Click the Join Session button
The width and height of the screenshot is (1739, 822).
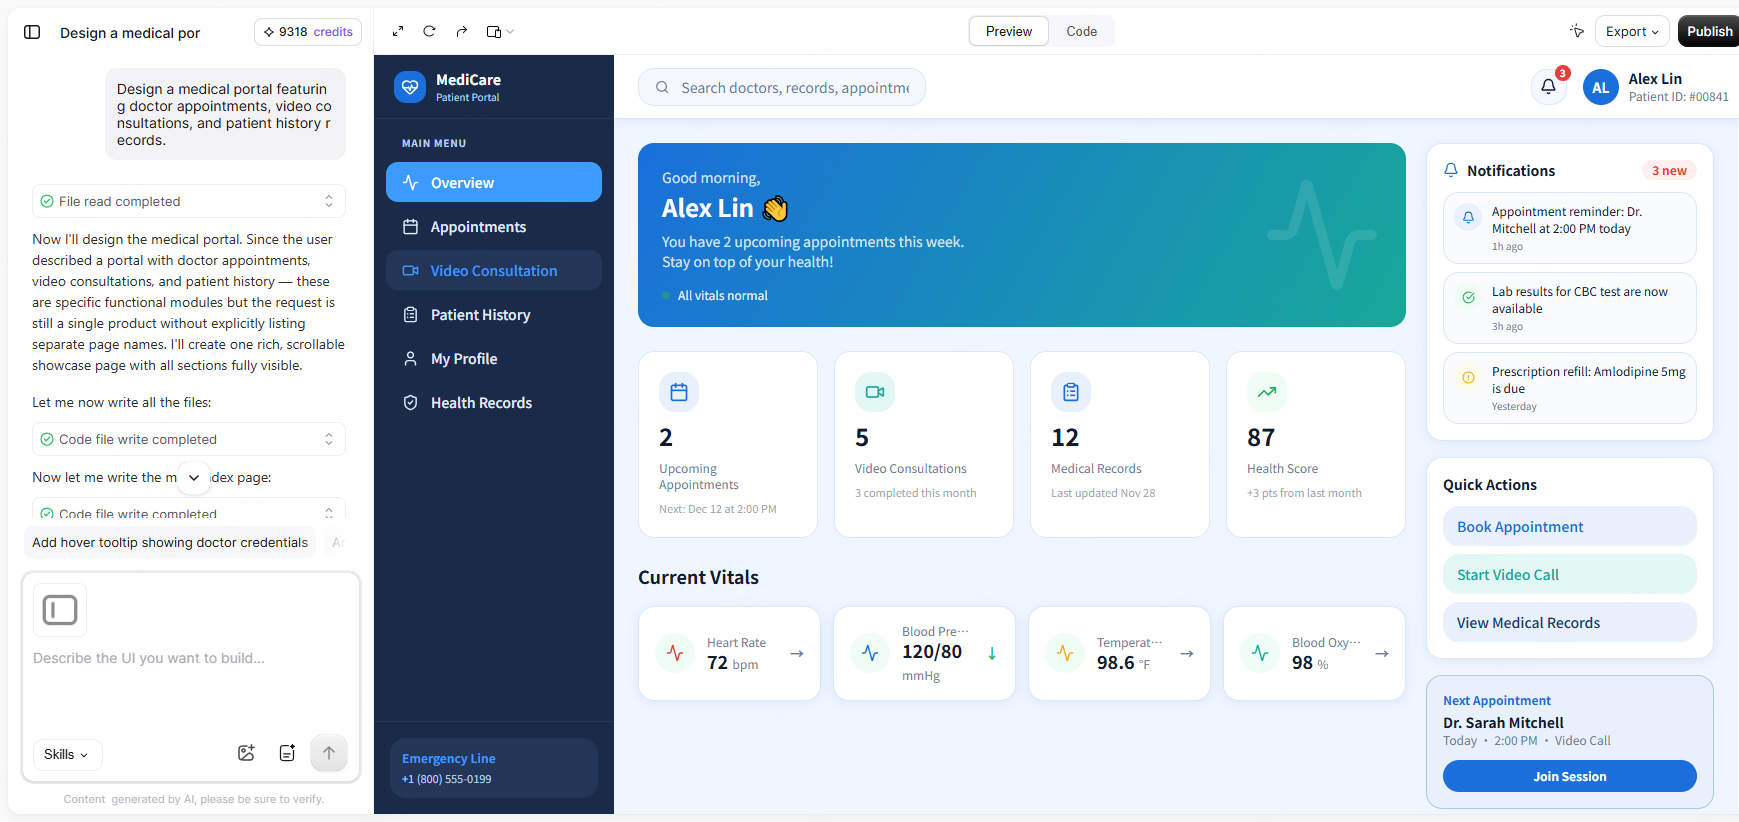pyautogui.click(x=1569, y=776)
